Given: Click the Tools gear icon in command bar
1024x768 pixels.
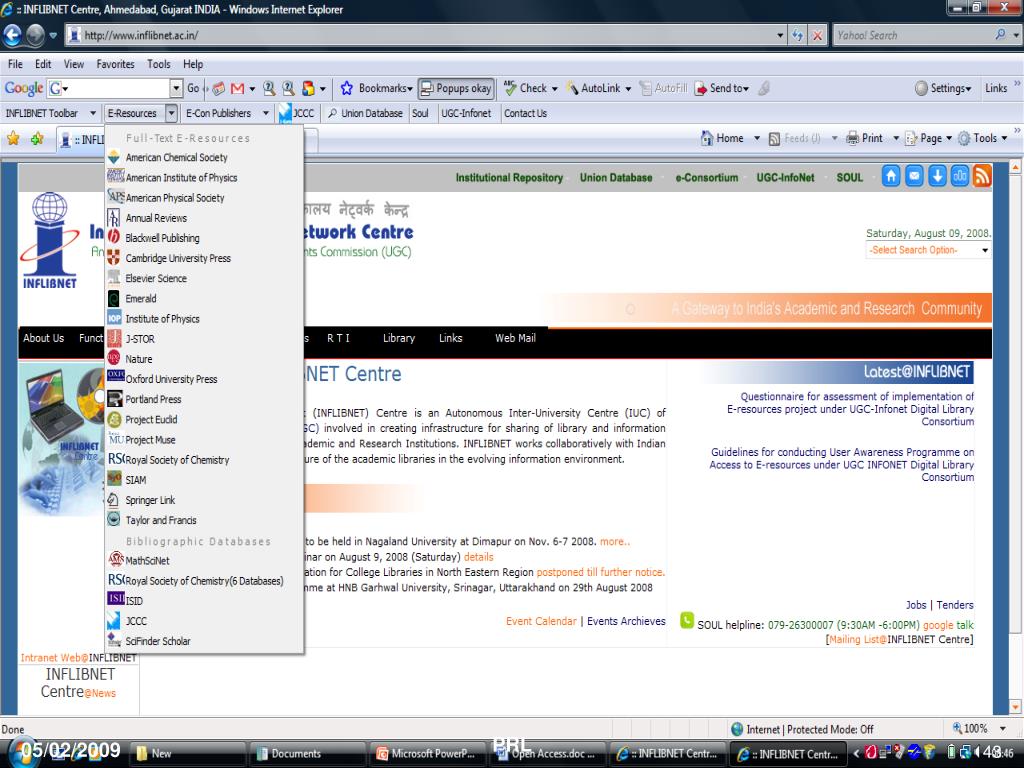Looking at the screenshot, I should click(x=964, y=138).
